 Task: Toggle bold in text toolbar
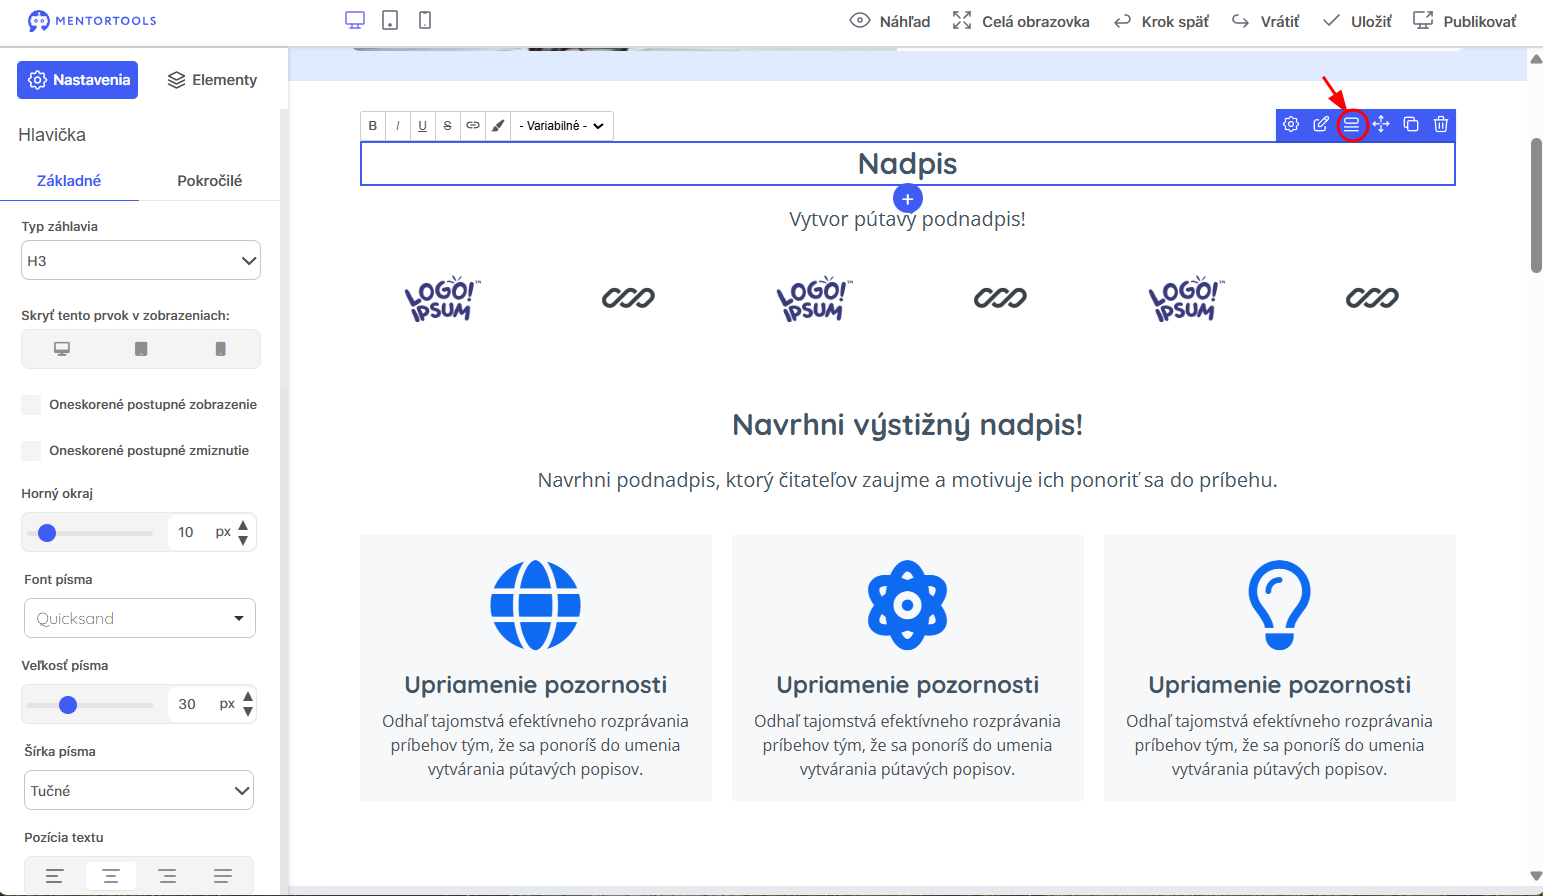pos(373,126)
